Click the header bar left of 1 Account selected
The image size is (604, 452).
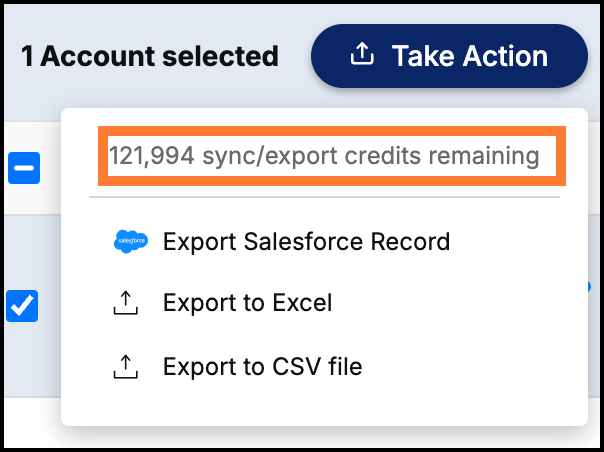pyautogui.click(x=12, y=56)
